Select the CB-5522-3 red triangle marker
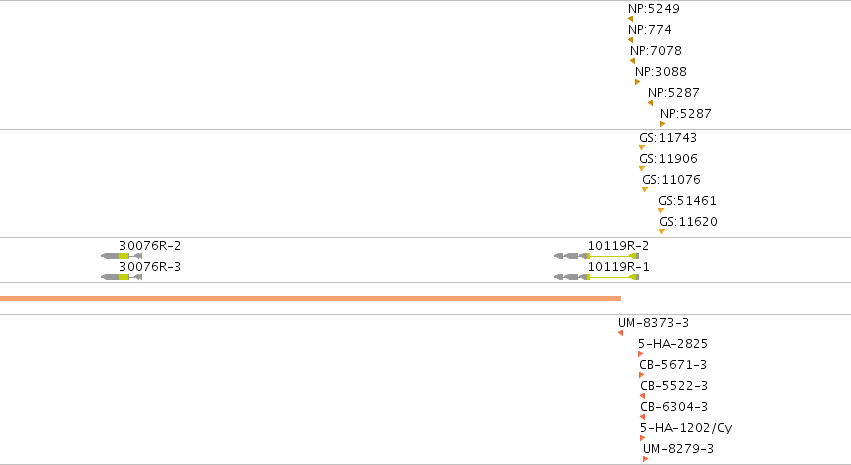Image resolution: width=851 pixels, height=465 pixels. [643, 396]
